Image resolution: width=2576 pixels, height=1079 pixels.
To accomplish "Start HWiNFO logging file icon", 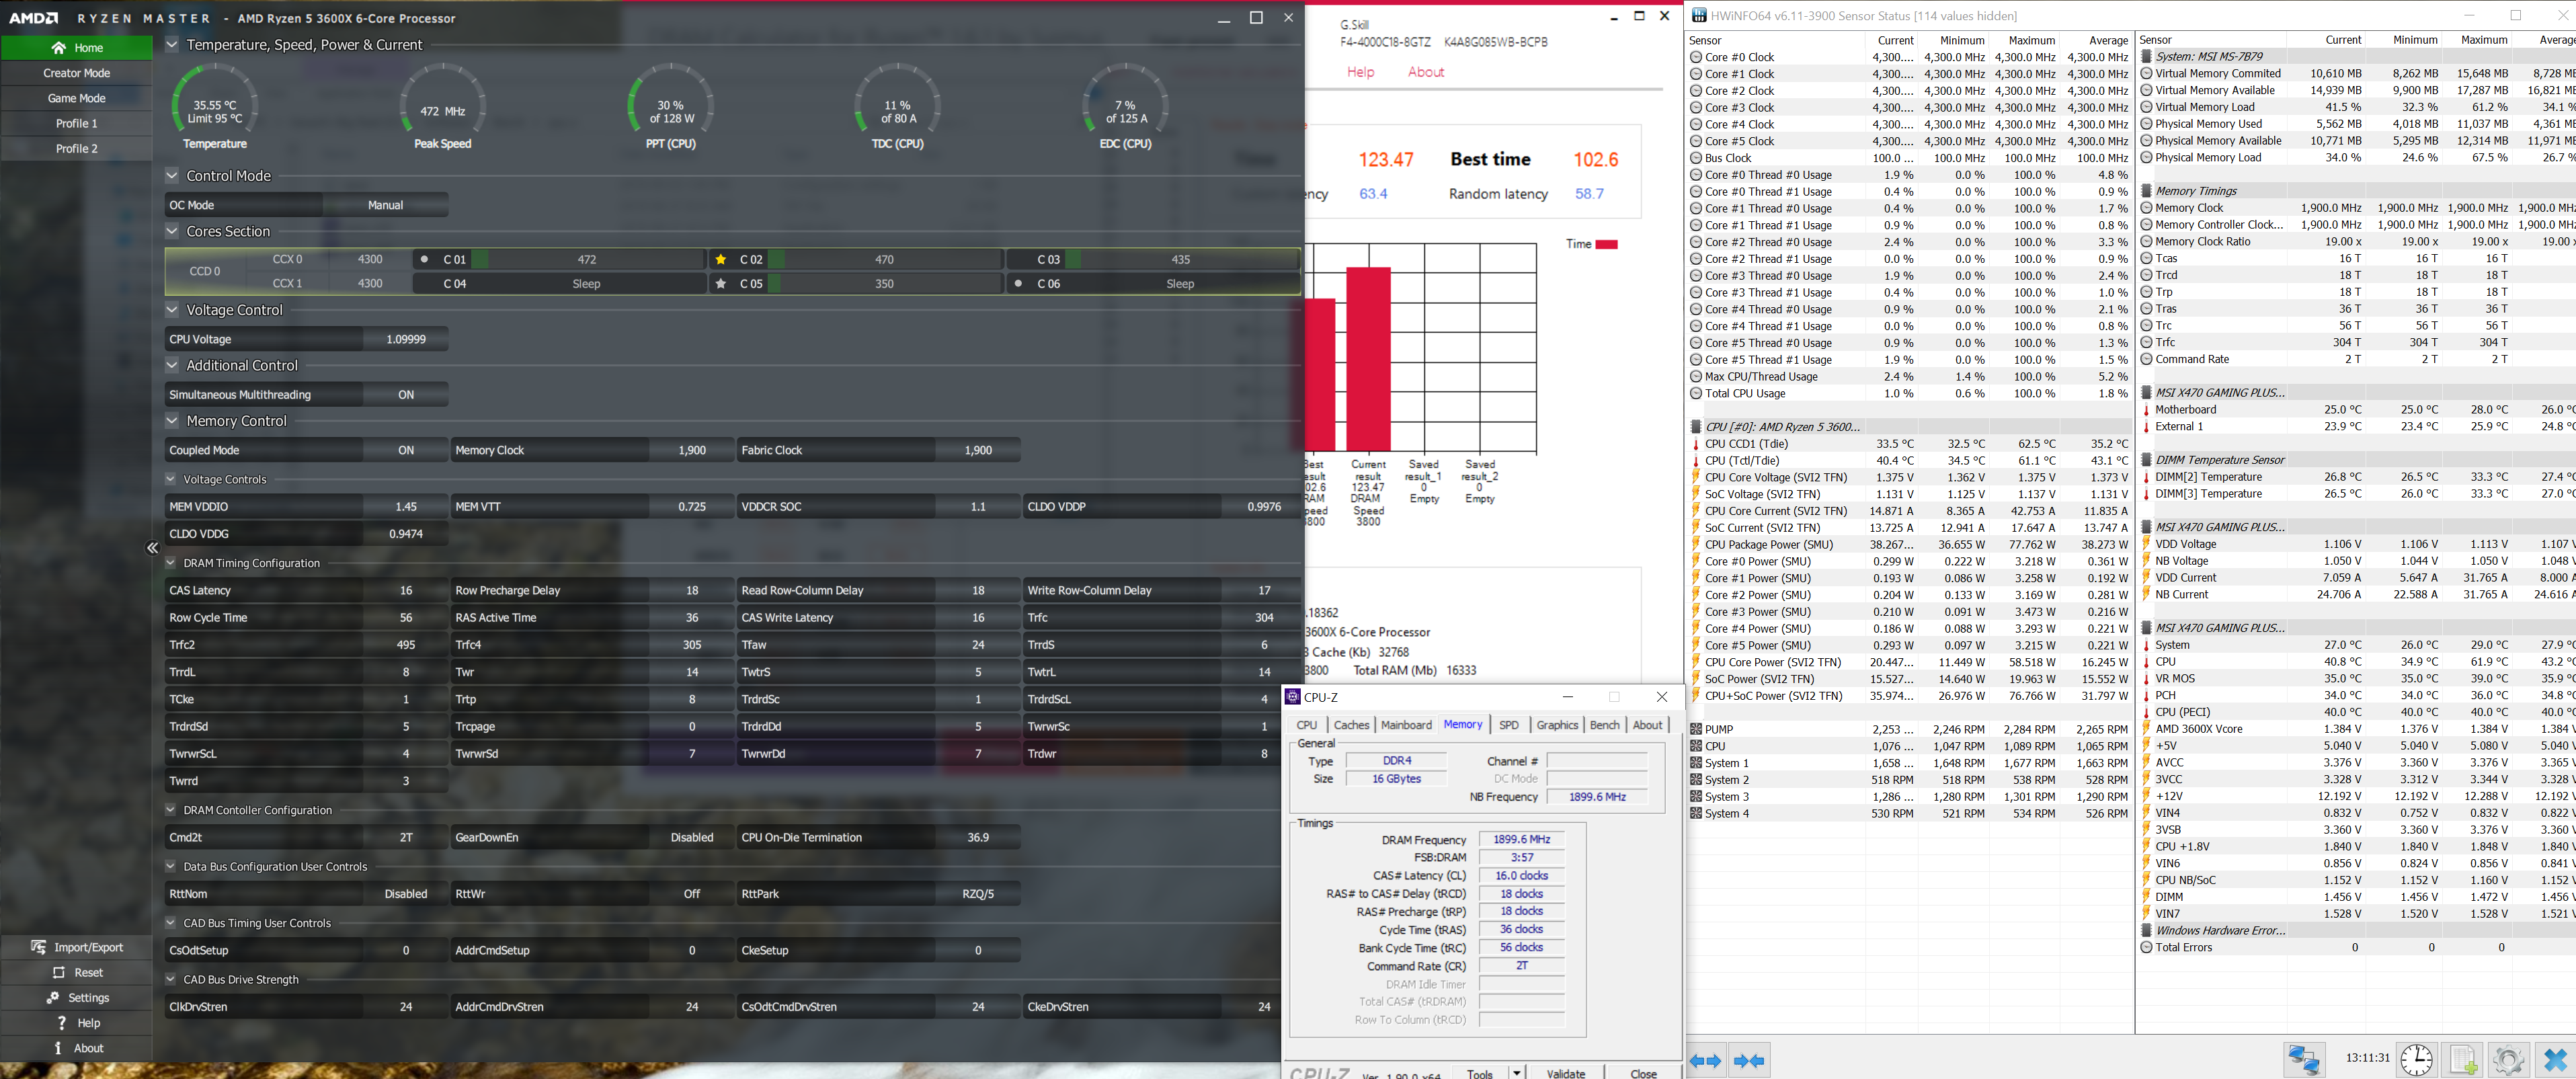I will [x=2462, y=1059].
